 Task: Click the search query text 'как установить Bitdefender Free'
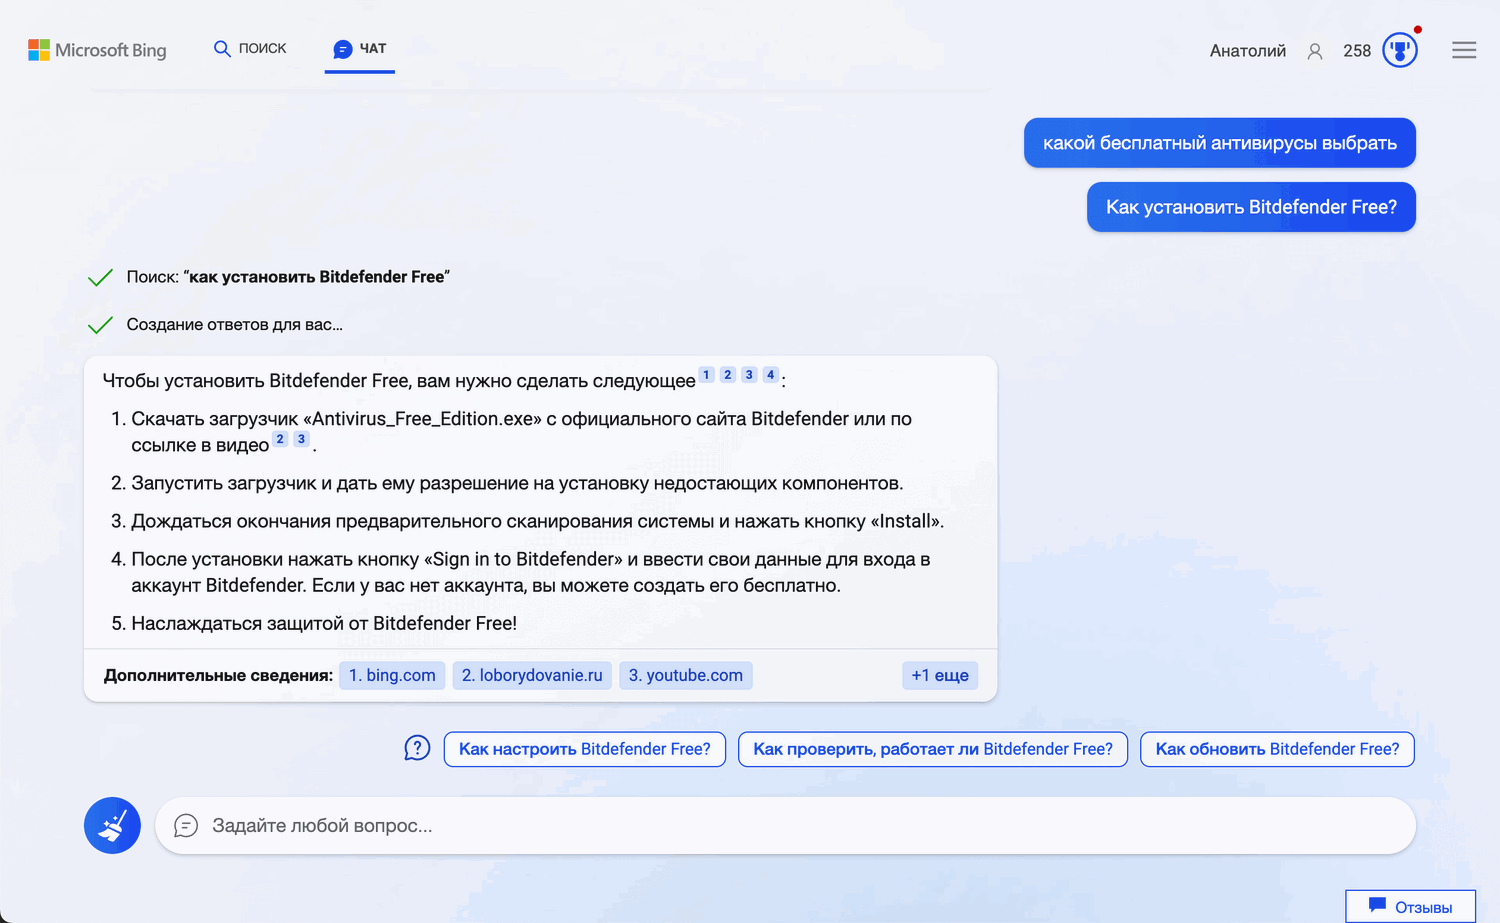click(317, 277)
